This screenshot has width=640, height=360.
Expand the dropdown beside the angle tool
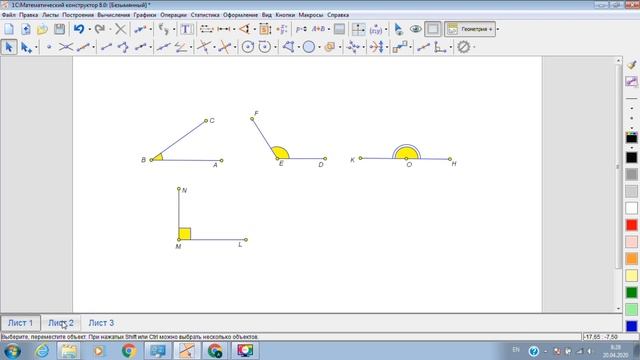[x=191, y=48]
